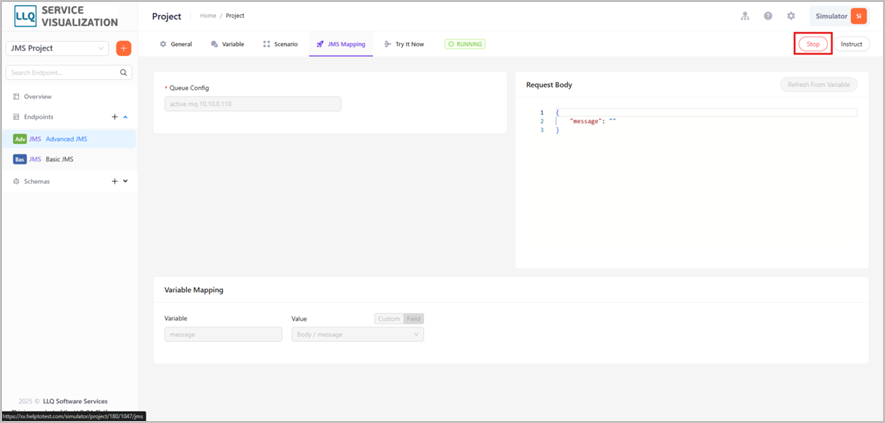This screenshot has height=423, width=885.
Task: Click the search magnifier icon
Action: coord(124,72)
